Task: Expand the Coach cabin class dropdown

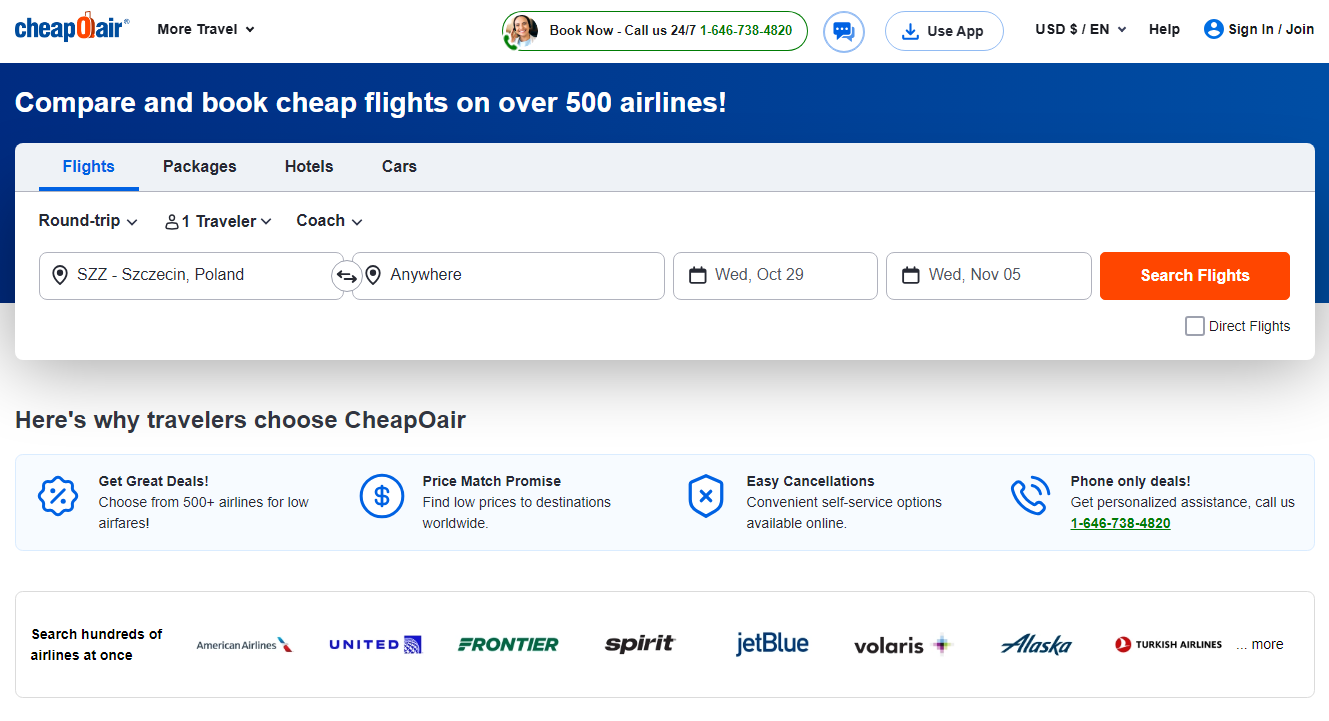Action: [329, 221]
